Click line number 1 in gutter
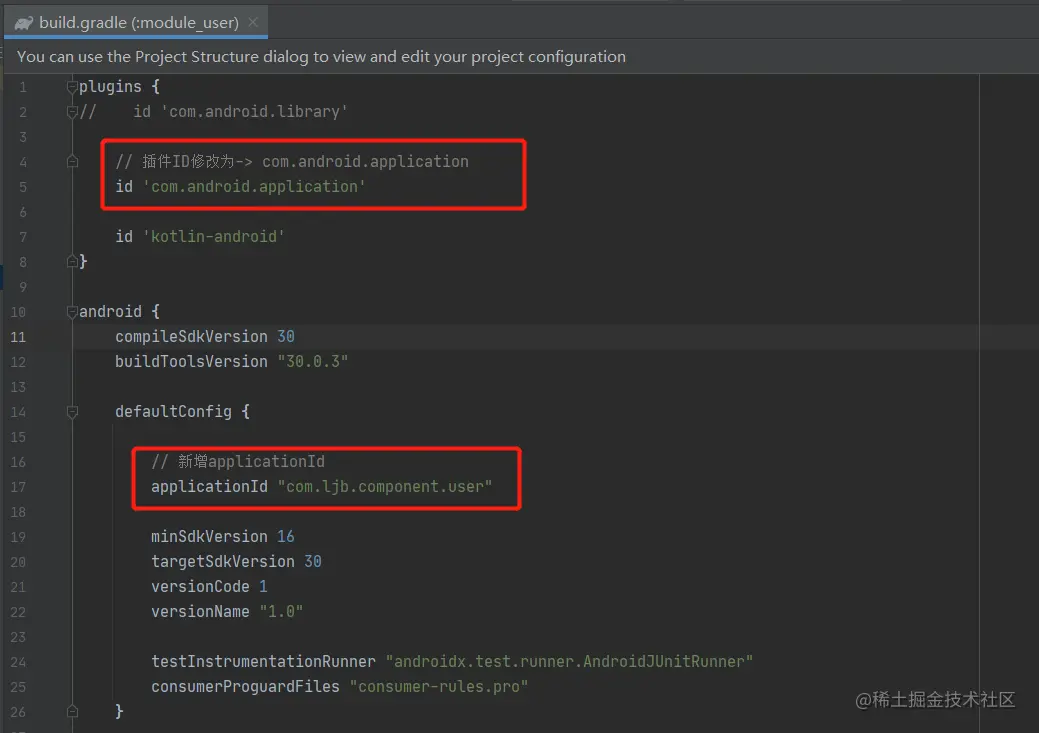Viewport: 1039px width, 733px height. tap(23, 87)
